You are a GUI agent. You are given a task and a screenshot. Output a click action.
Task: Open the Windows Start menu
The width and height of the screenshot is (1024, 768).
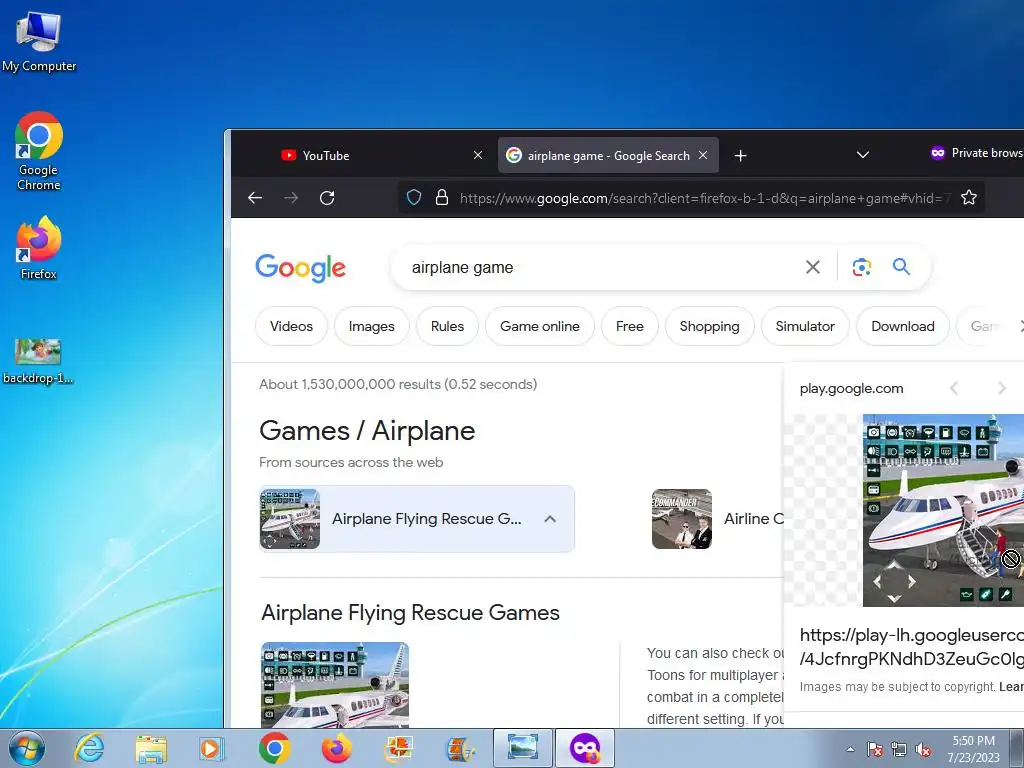[x=27, y=748]
